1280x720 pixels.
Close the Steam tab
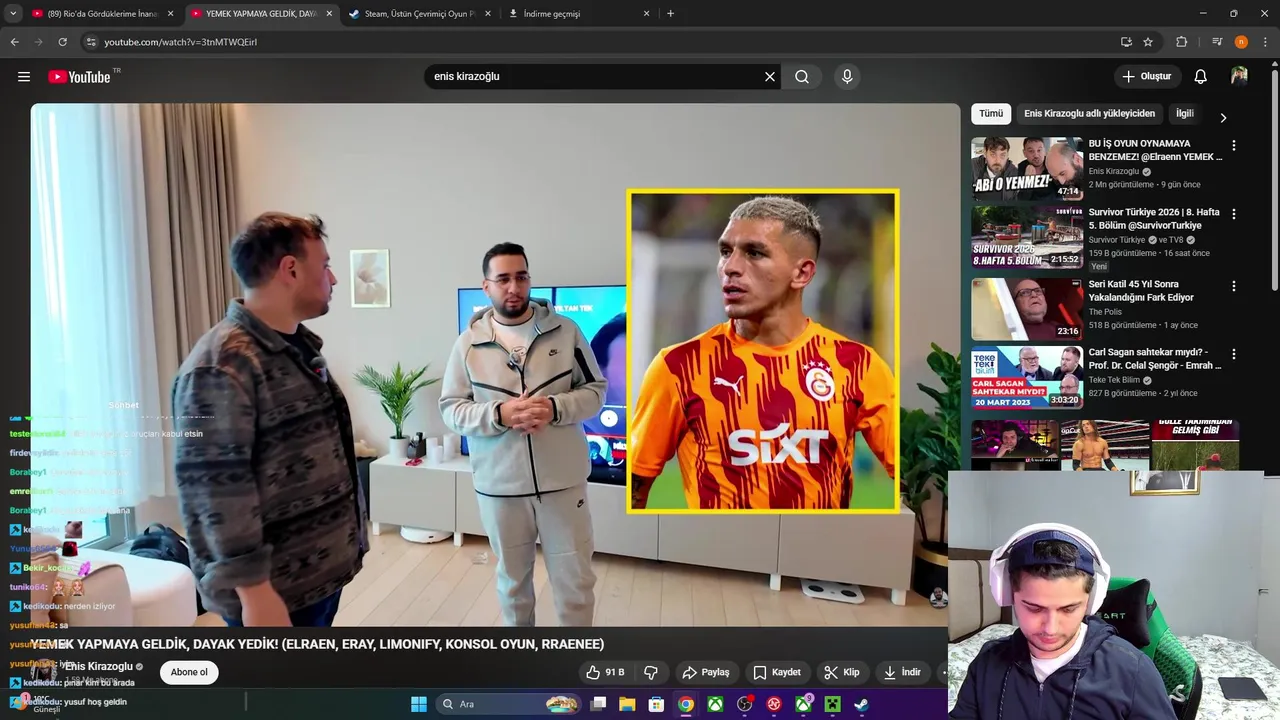pos(487,14)
